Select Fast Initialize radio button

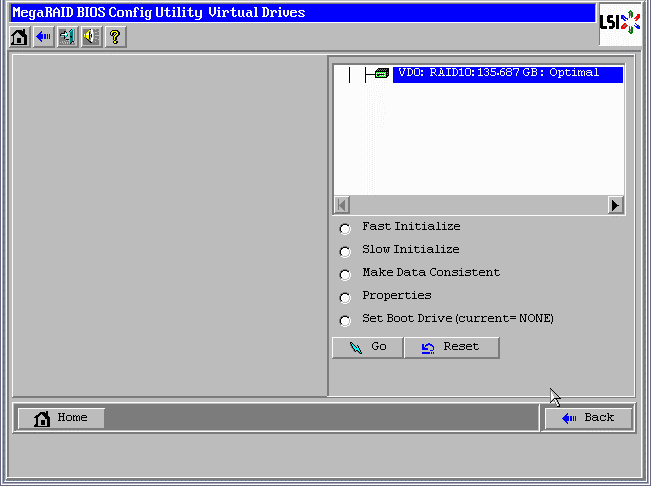click(x=345, y=229)
